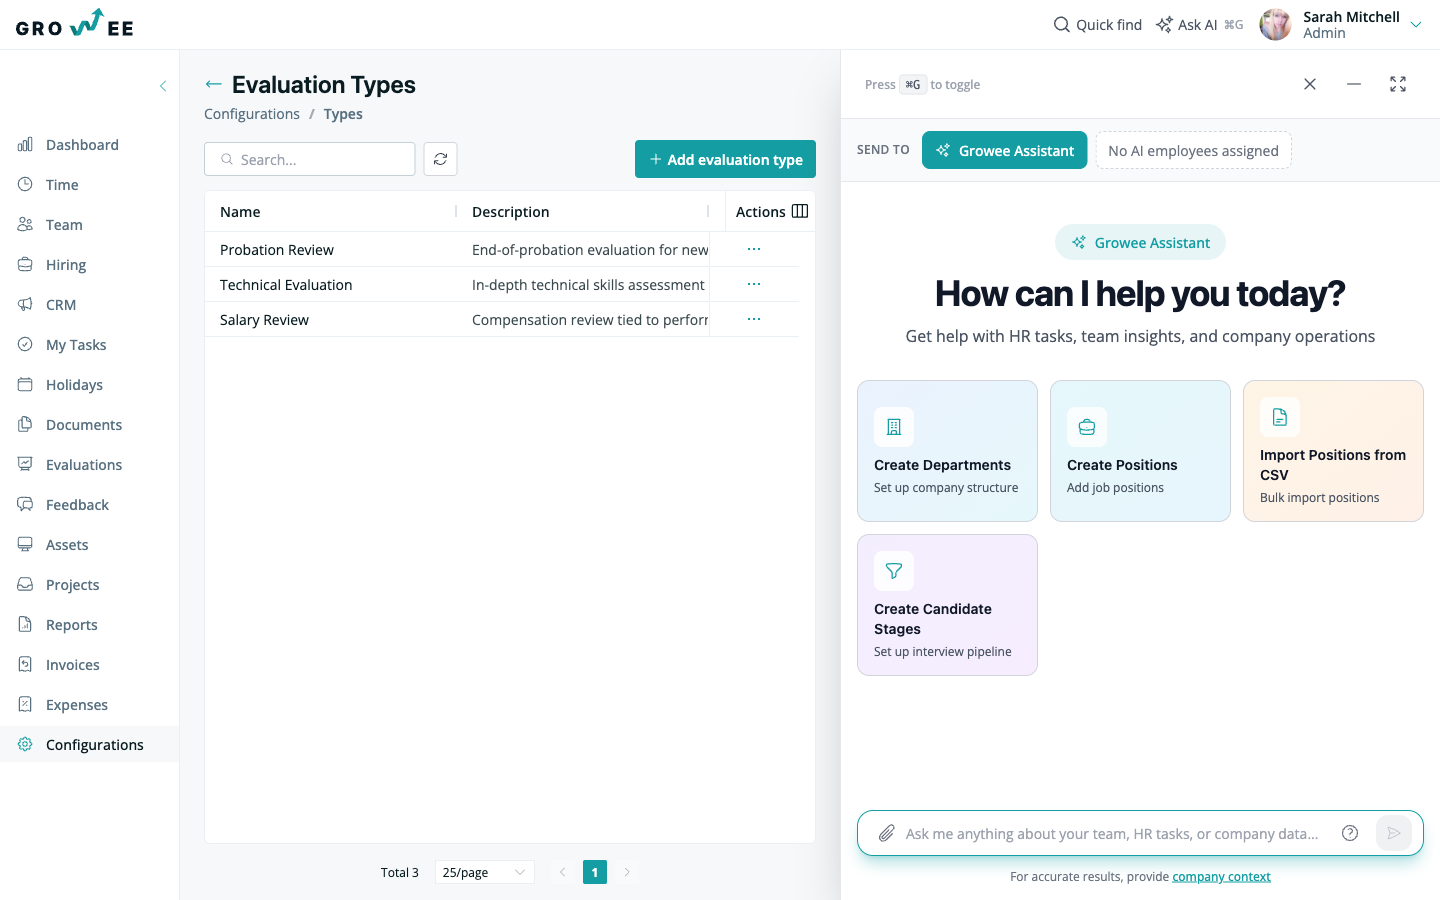Click the Configurations breadcrumb link
Screen dimensions: 1440x900
[x=252, y=114]
